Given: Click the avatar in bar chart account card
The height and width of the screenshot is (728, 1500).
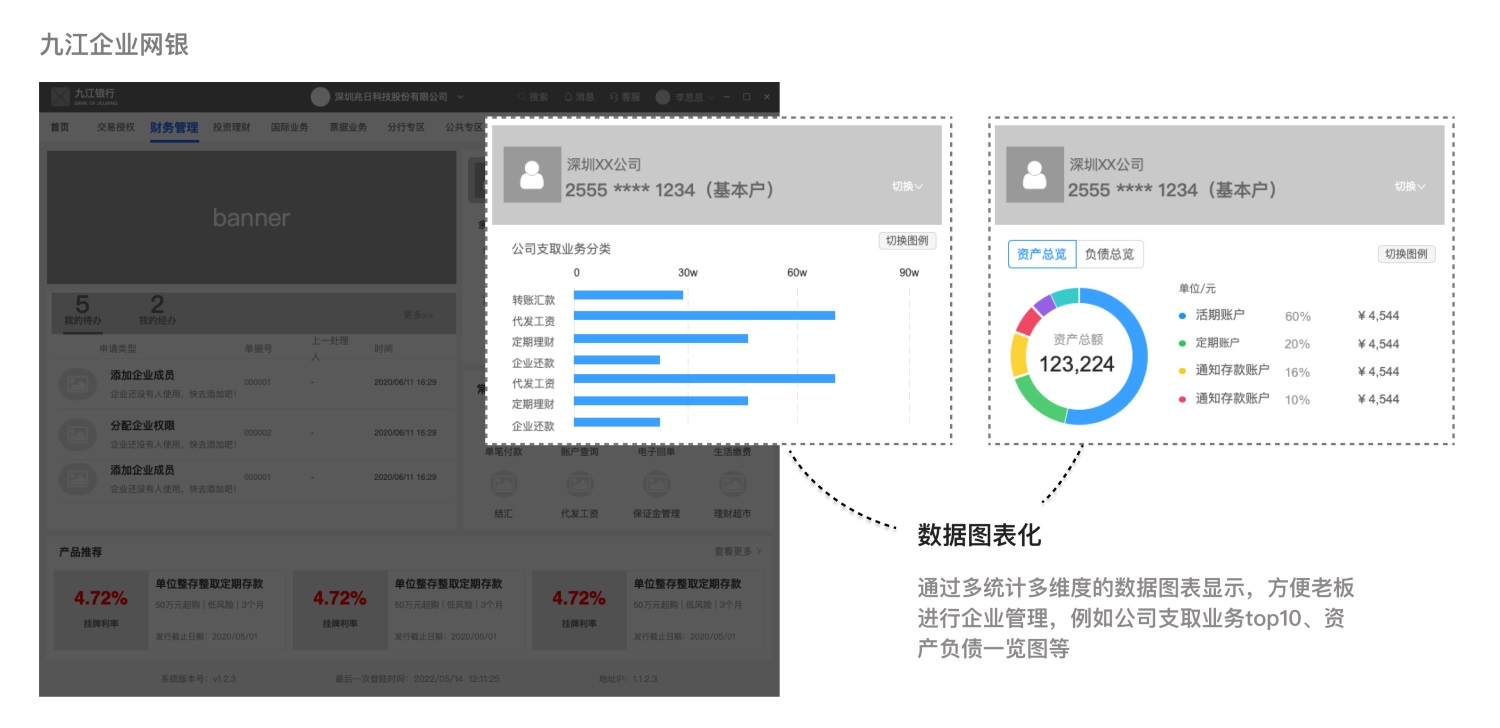Looking at the screenshot, I should (532, 175).
